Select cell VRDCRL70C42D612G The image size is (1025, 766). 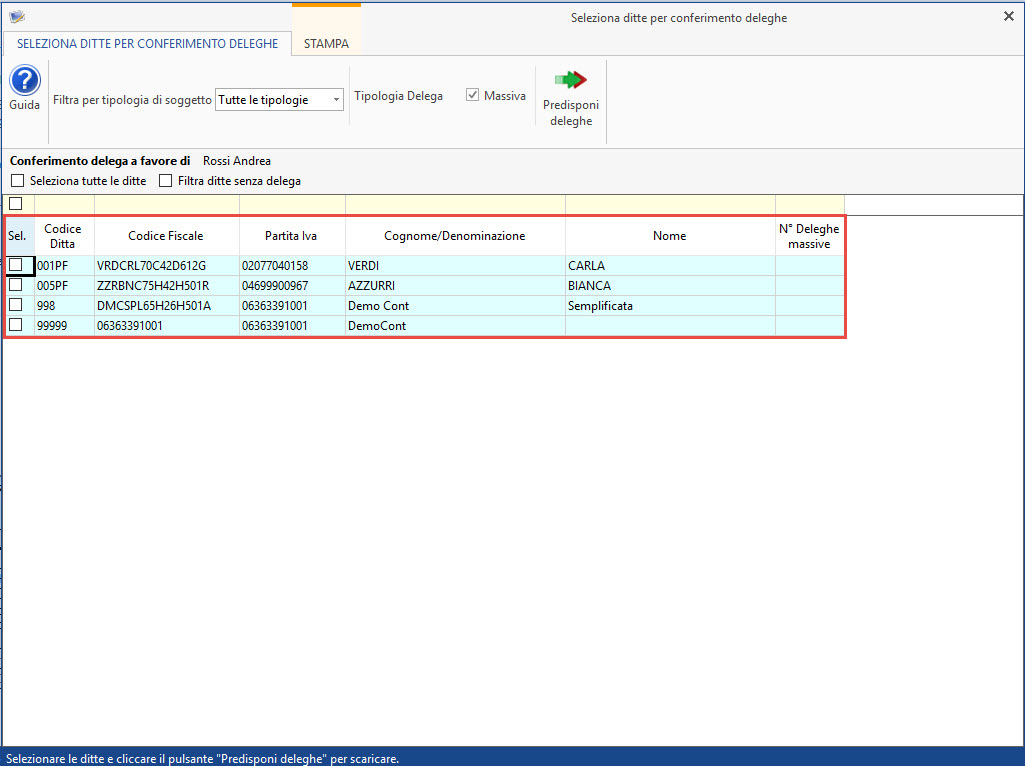(167, 265)
